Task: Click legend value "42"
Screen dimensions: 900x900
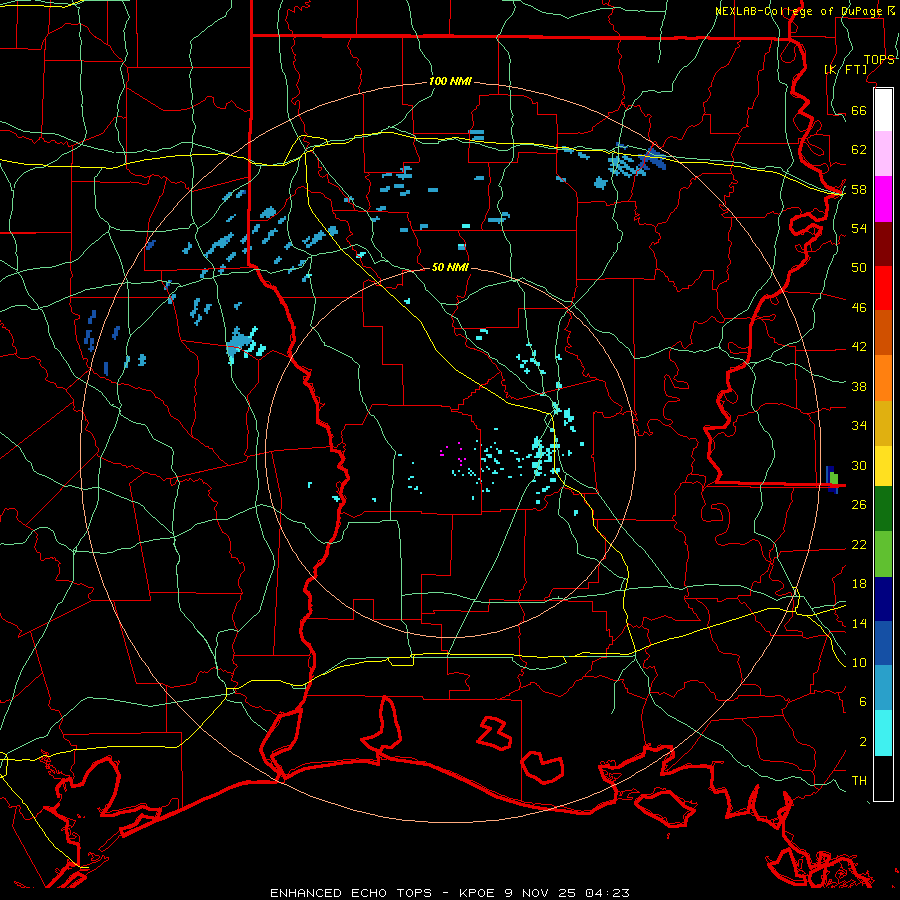Action: [859, 346]
